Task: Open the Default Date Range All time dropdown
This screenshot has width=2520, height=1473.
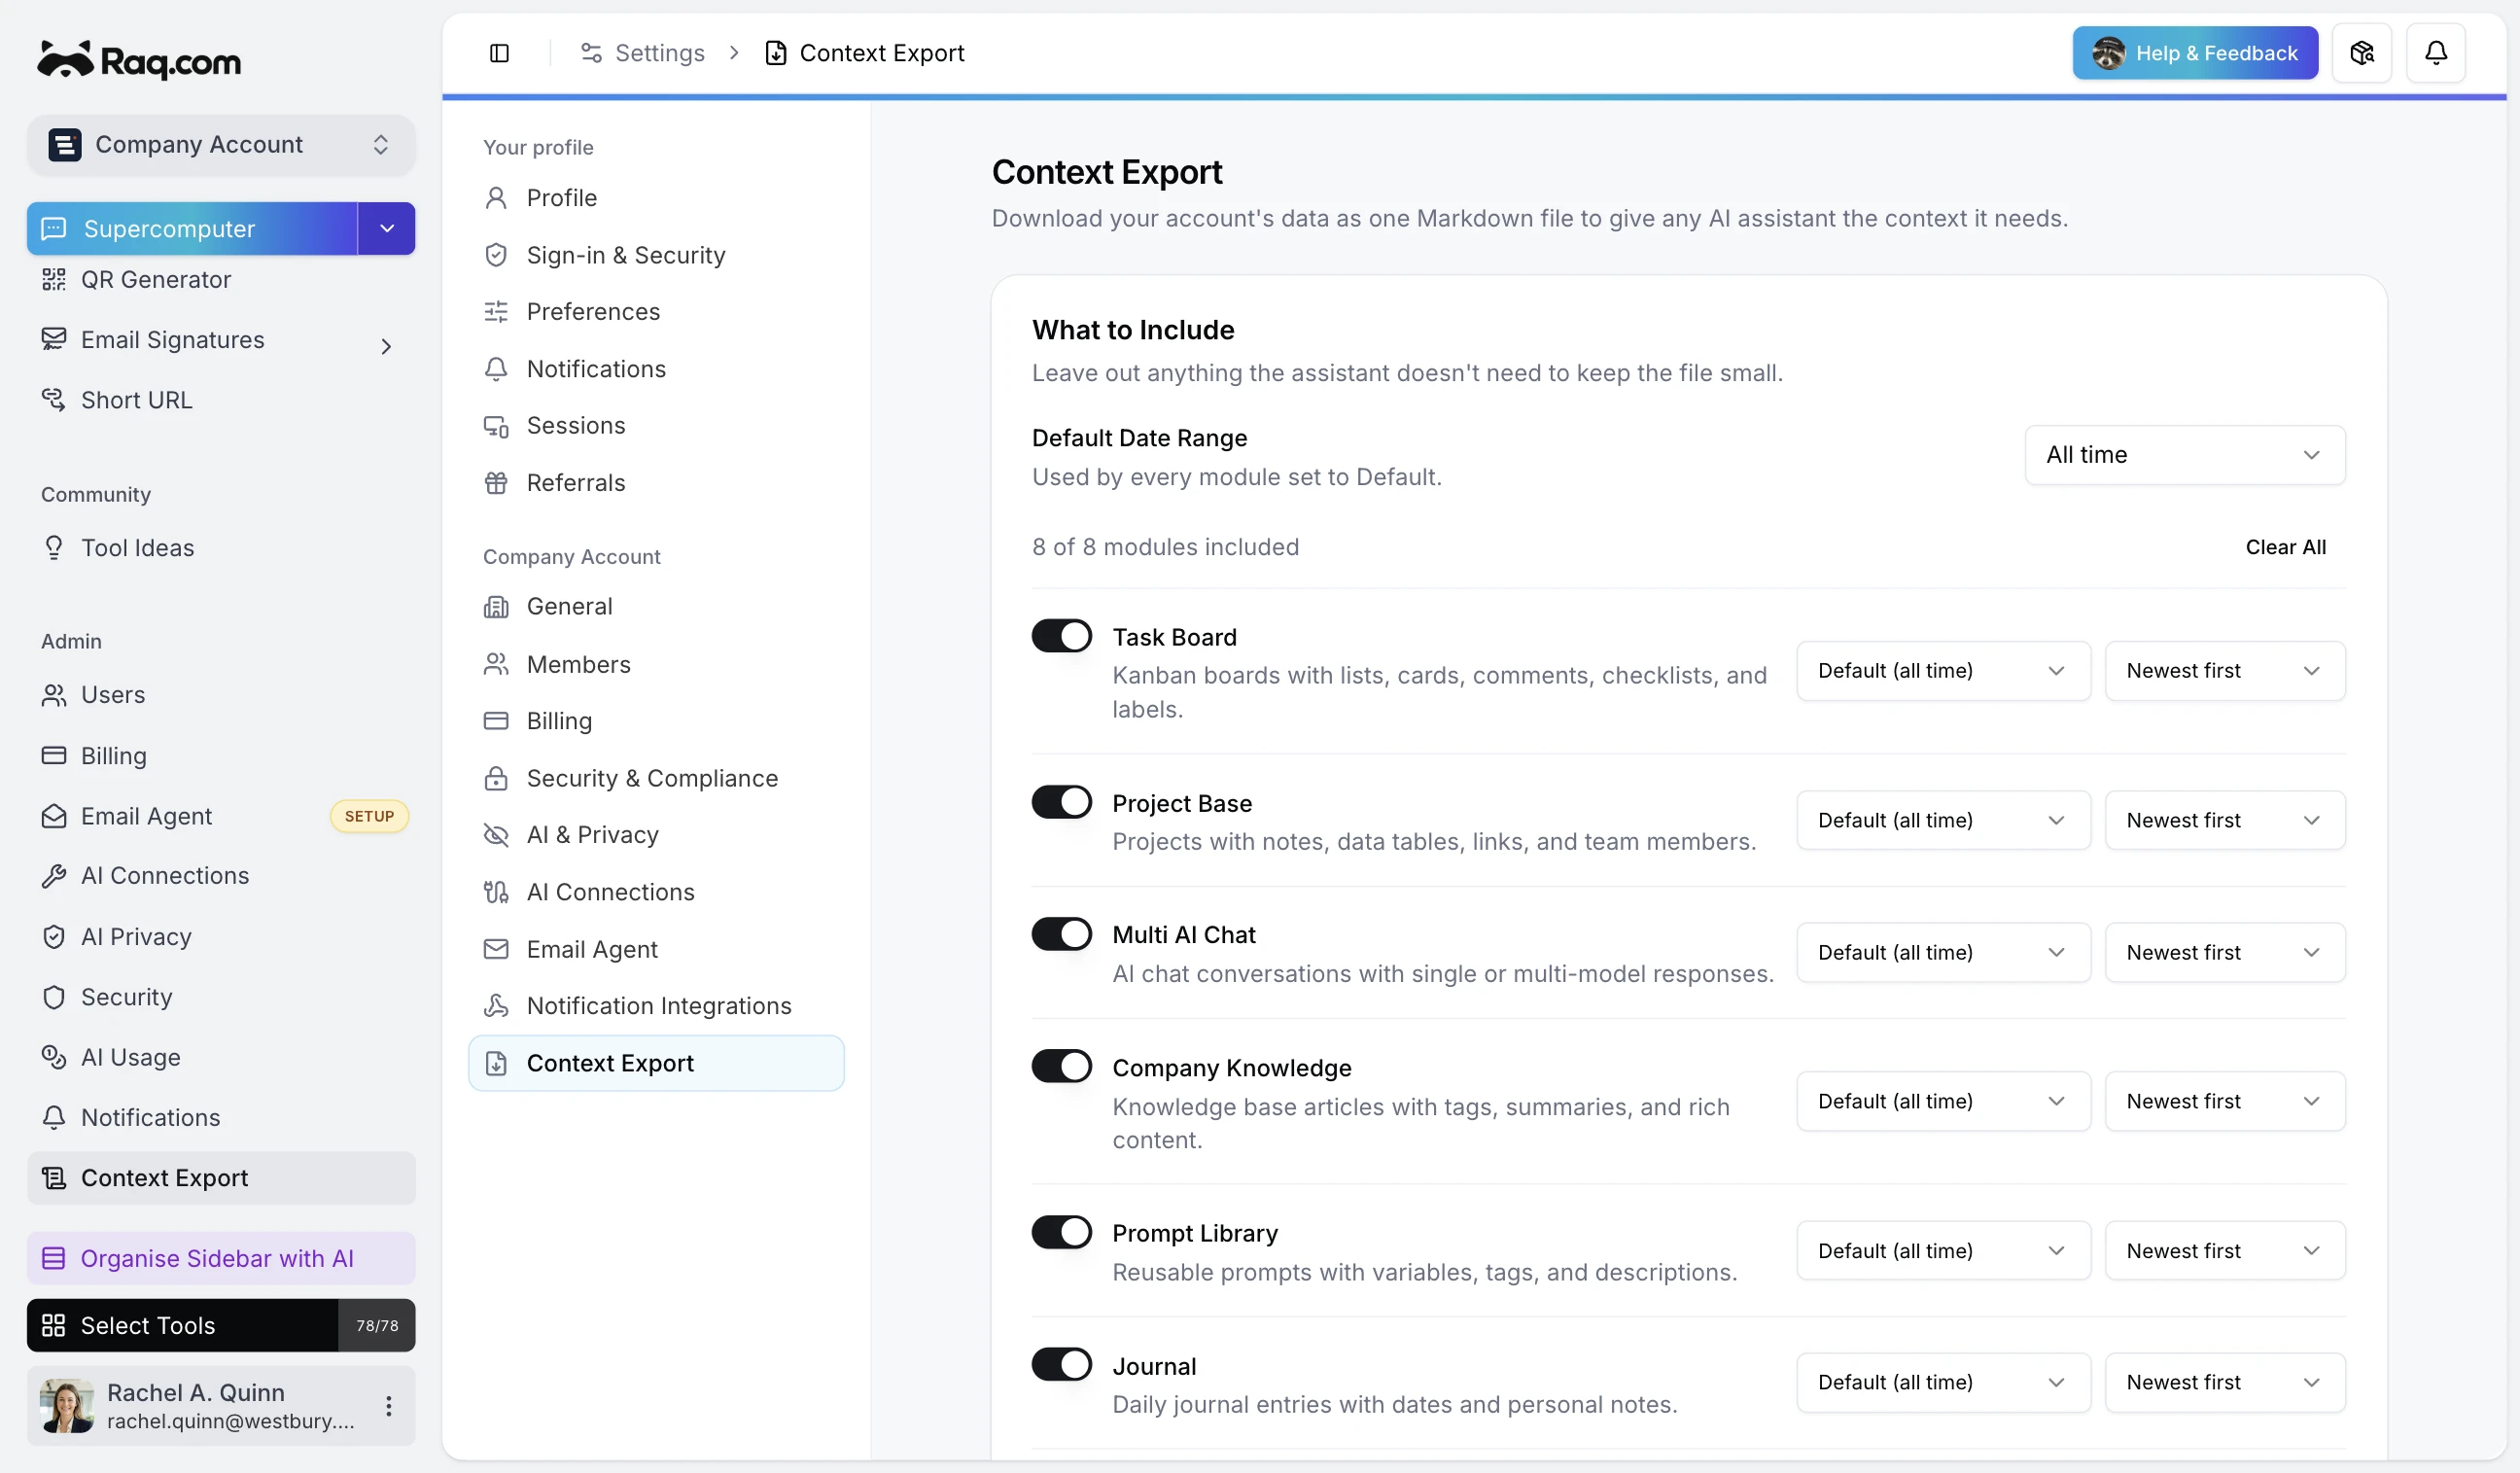Action: (x=2184, y=455)
